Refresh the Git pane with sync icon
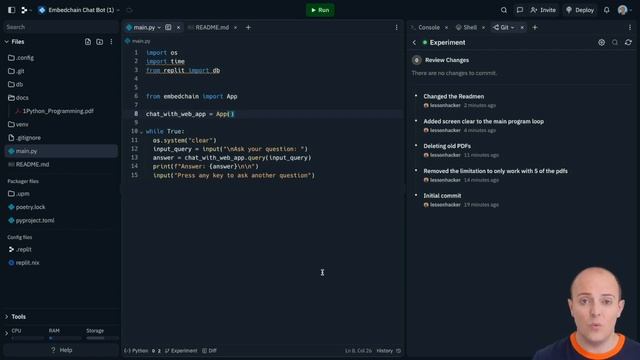This screenshot has height=360, width=640. (628, 42)
